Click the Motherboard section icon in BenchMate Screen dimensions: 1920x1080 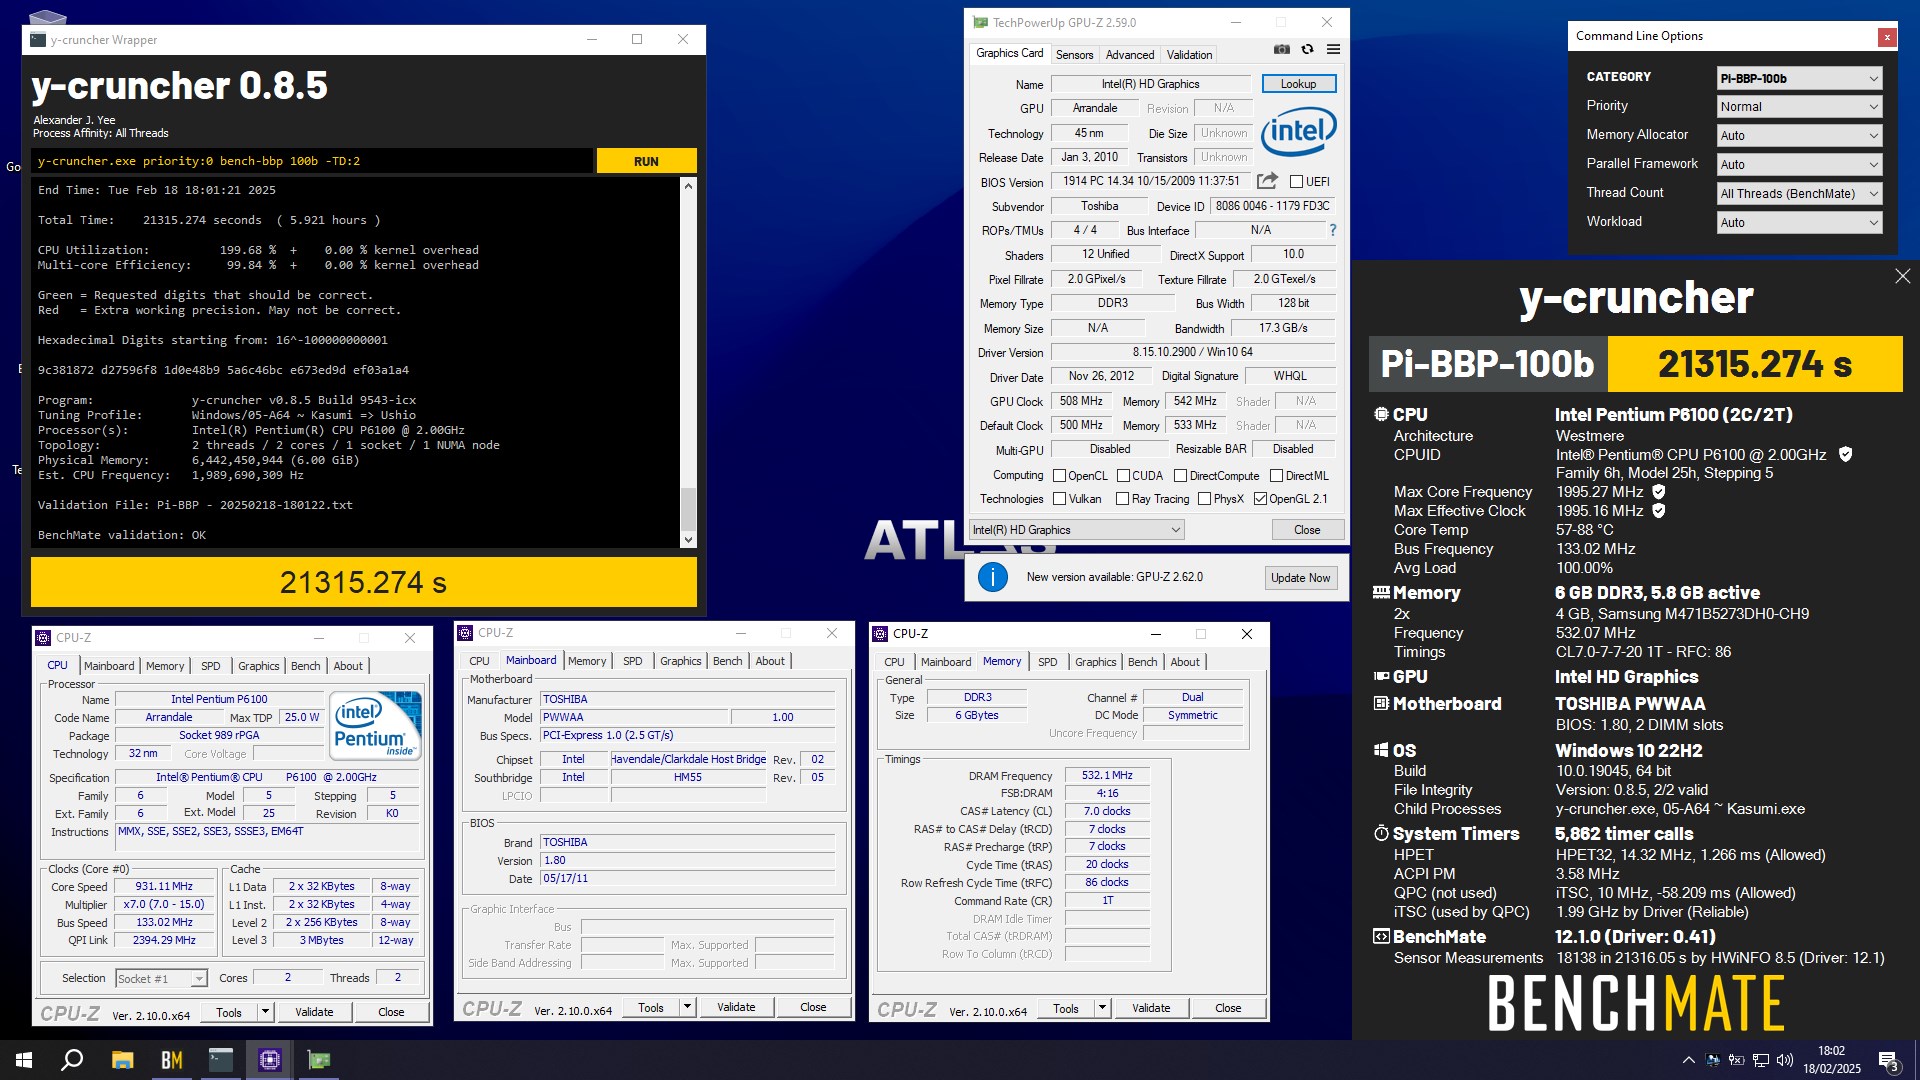pyautogui.click(x=1381, y=703)
